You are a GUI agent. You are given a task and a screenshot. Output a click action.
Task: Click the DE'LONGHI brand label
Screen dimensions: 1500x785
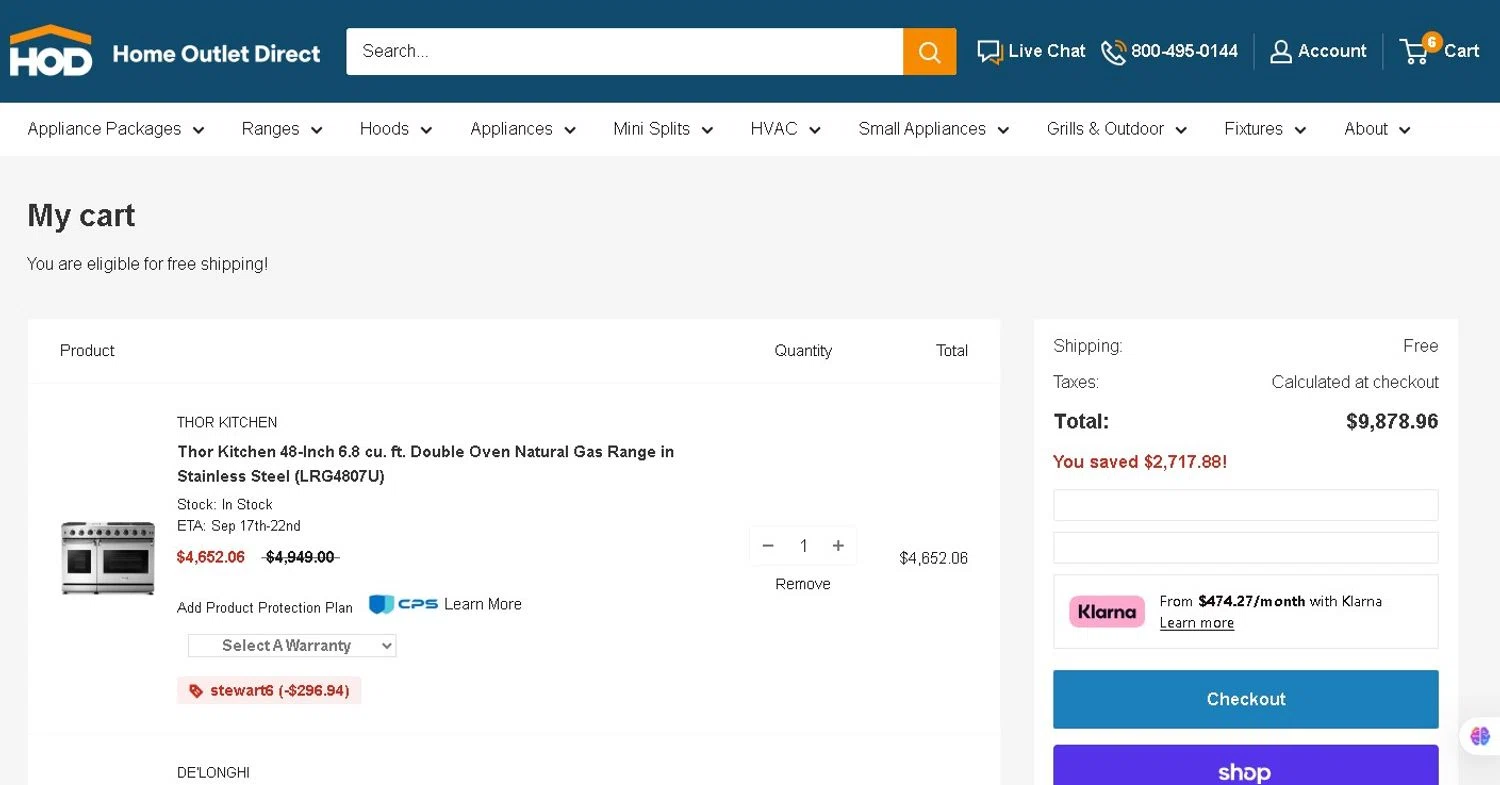[213, 773]
